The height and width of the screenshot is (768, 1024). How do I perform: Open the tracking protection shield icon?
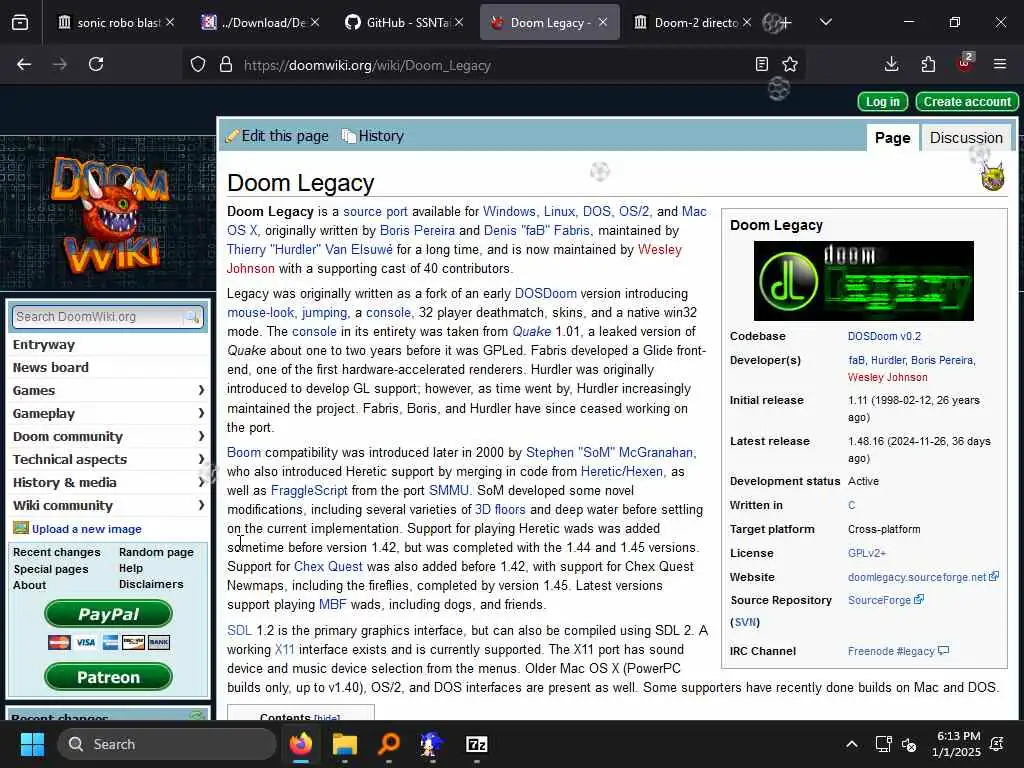198,65
